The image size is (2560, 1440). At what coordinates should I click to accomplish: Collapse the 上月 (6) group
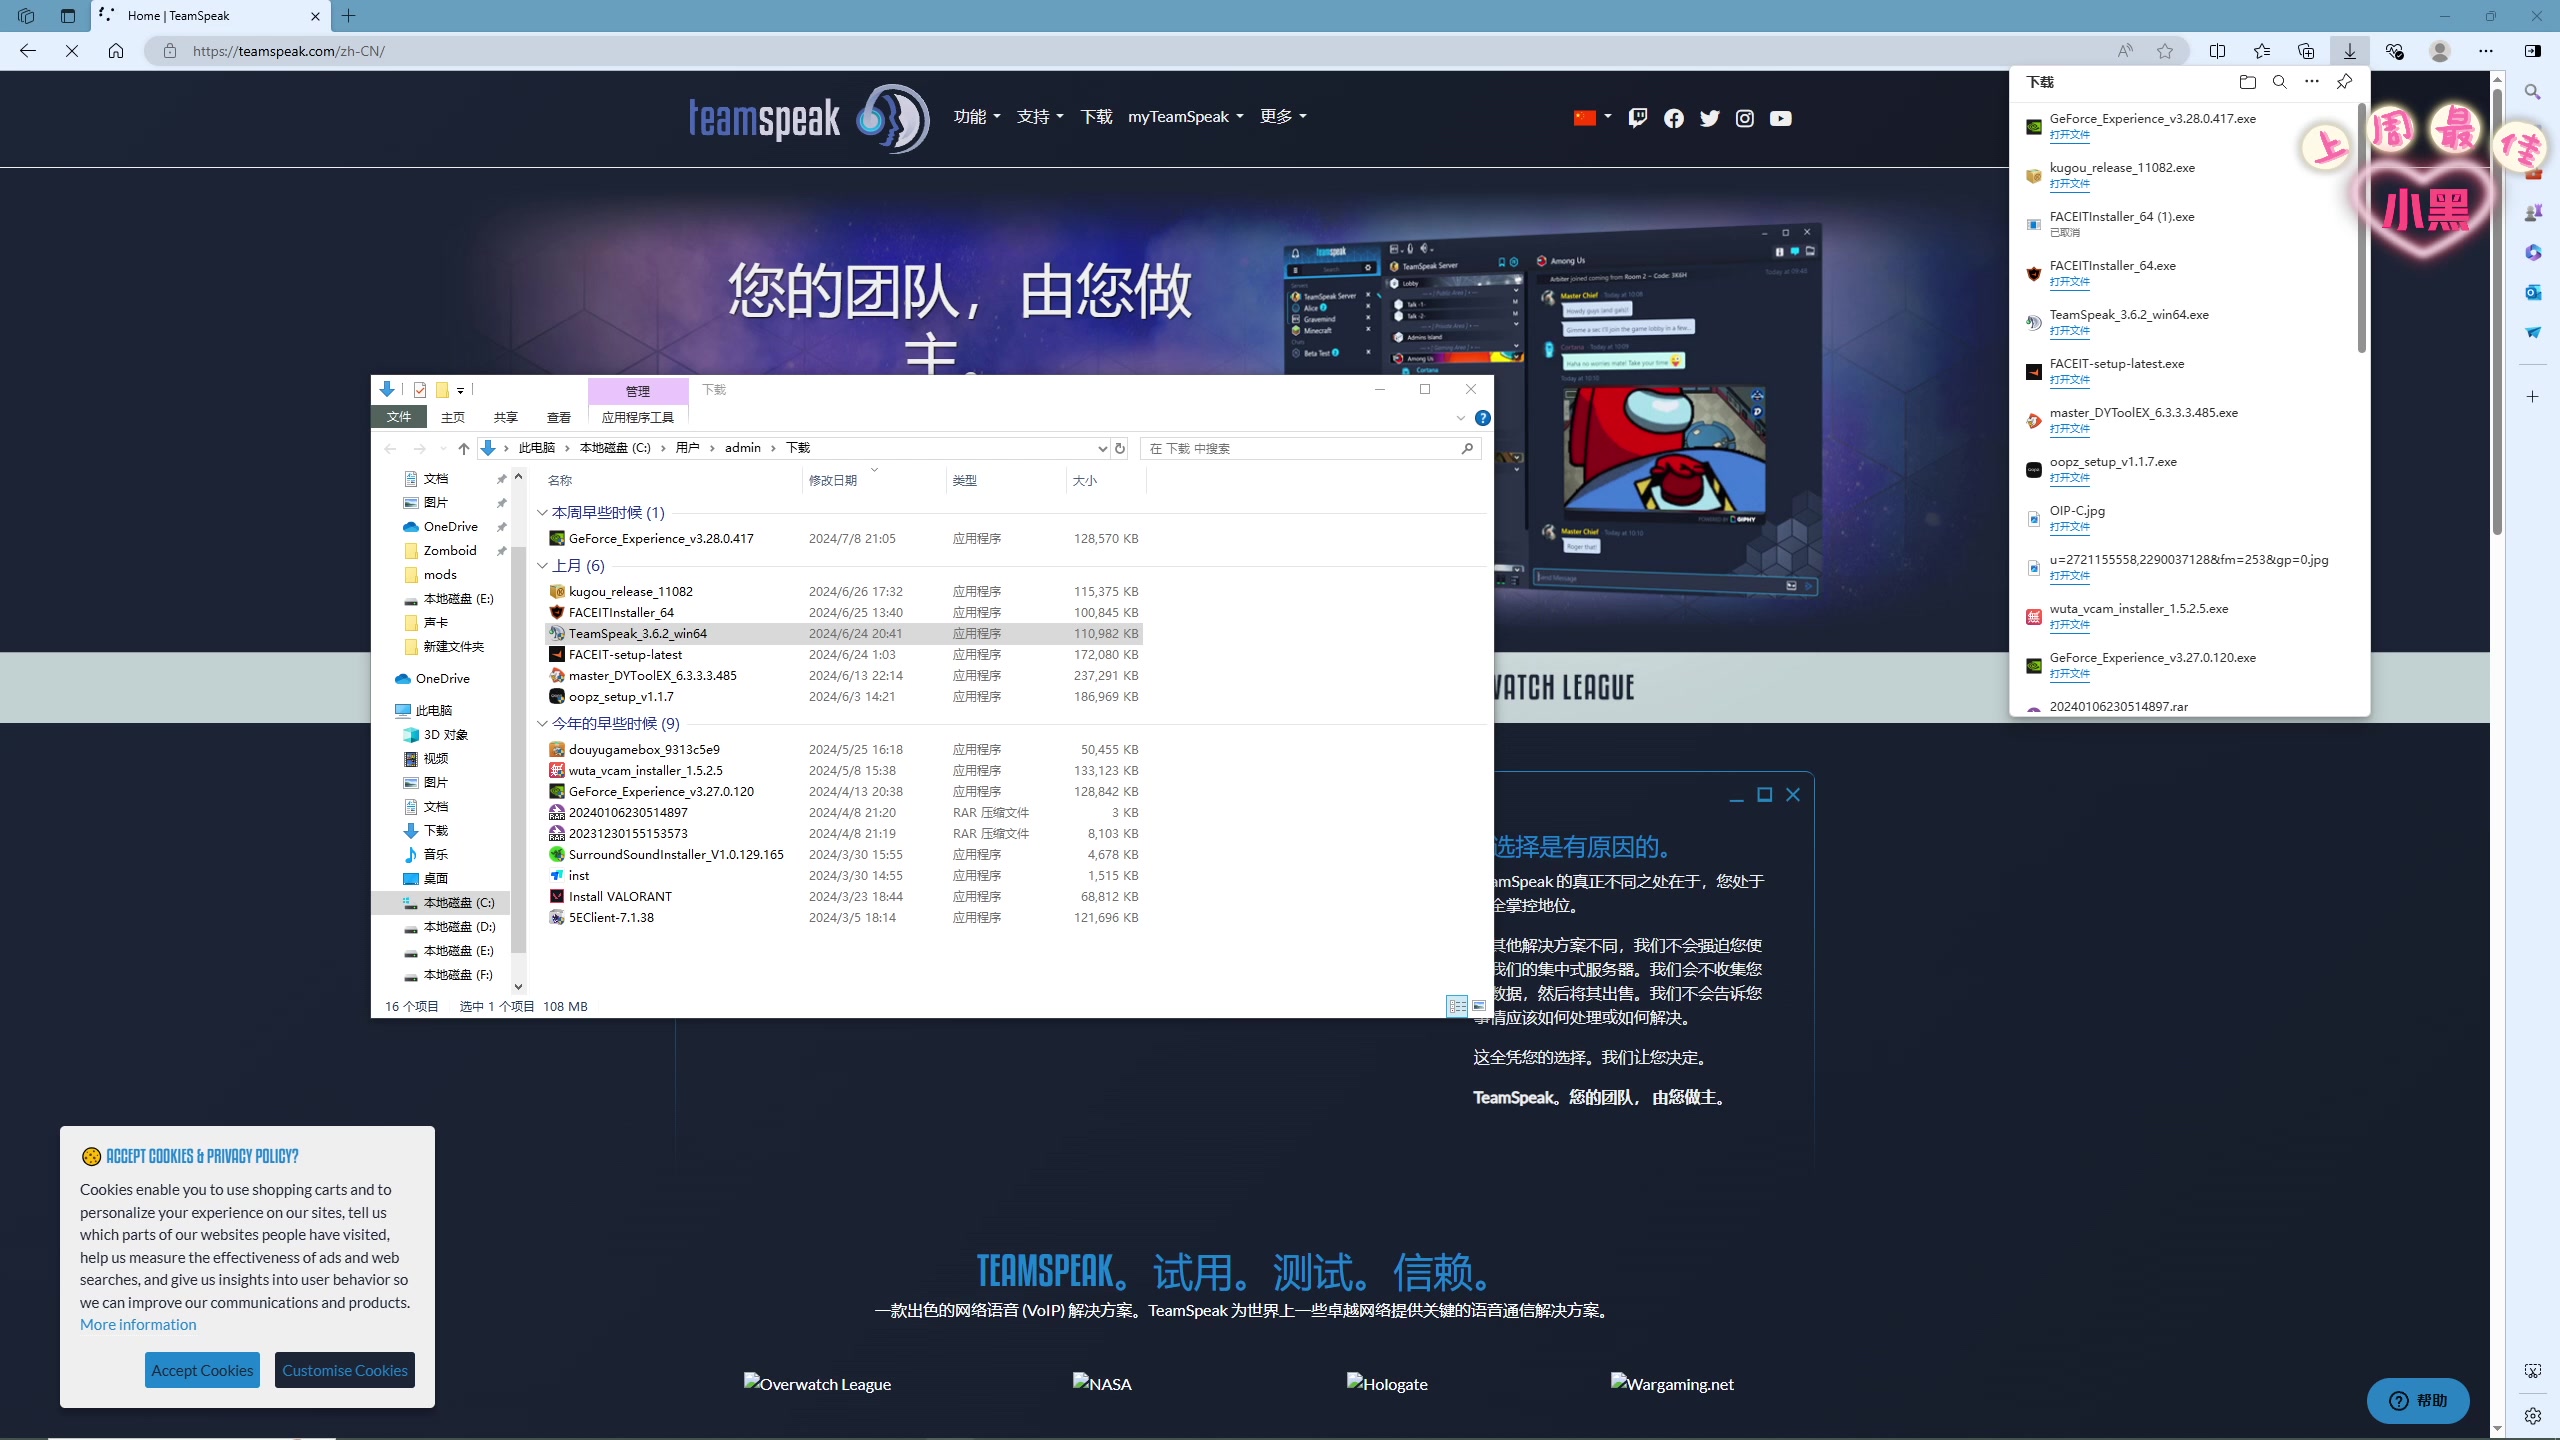tap(542, 566)
